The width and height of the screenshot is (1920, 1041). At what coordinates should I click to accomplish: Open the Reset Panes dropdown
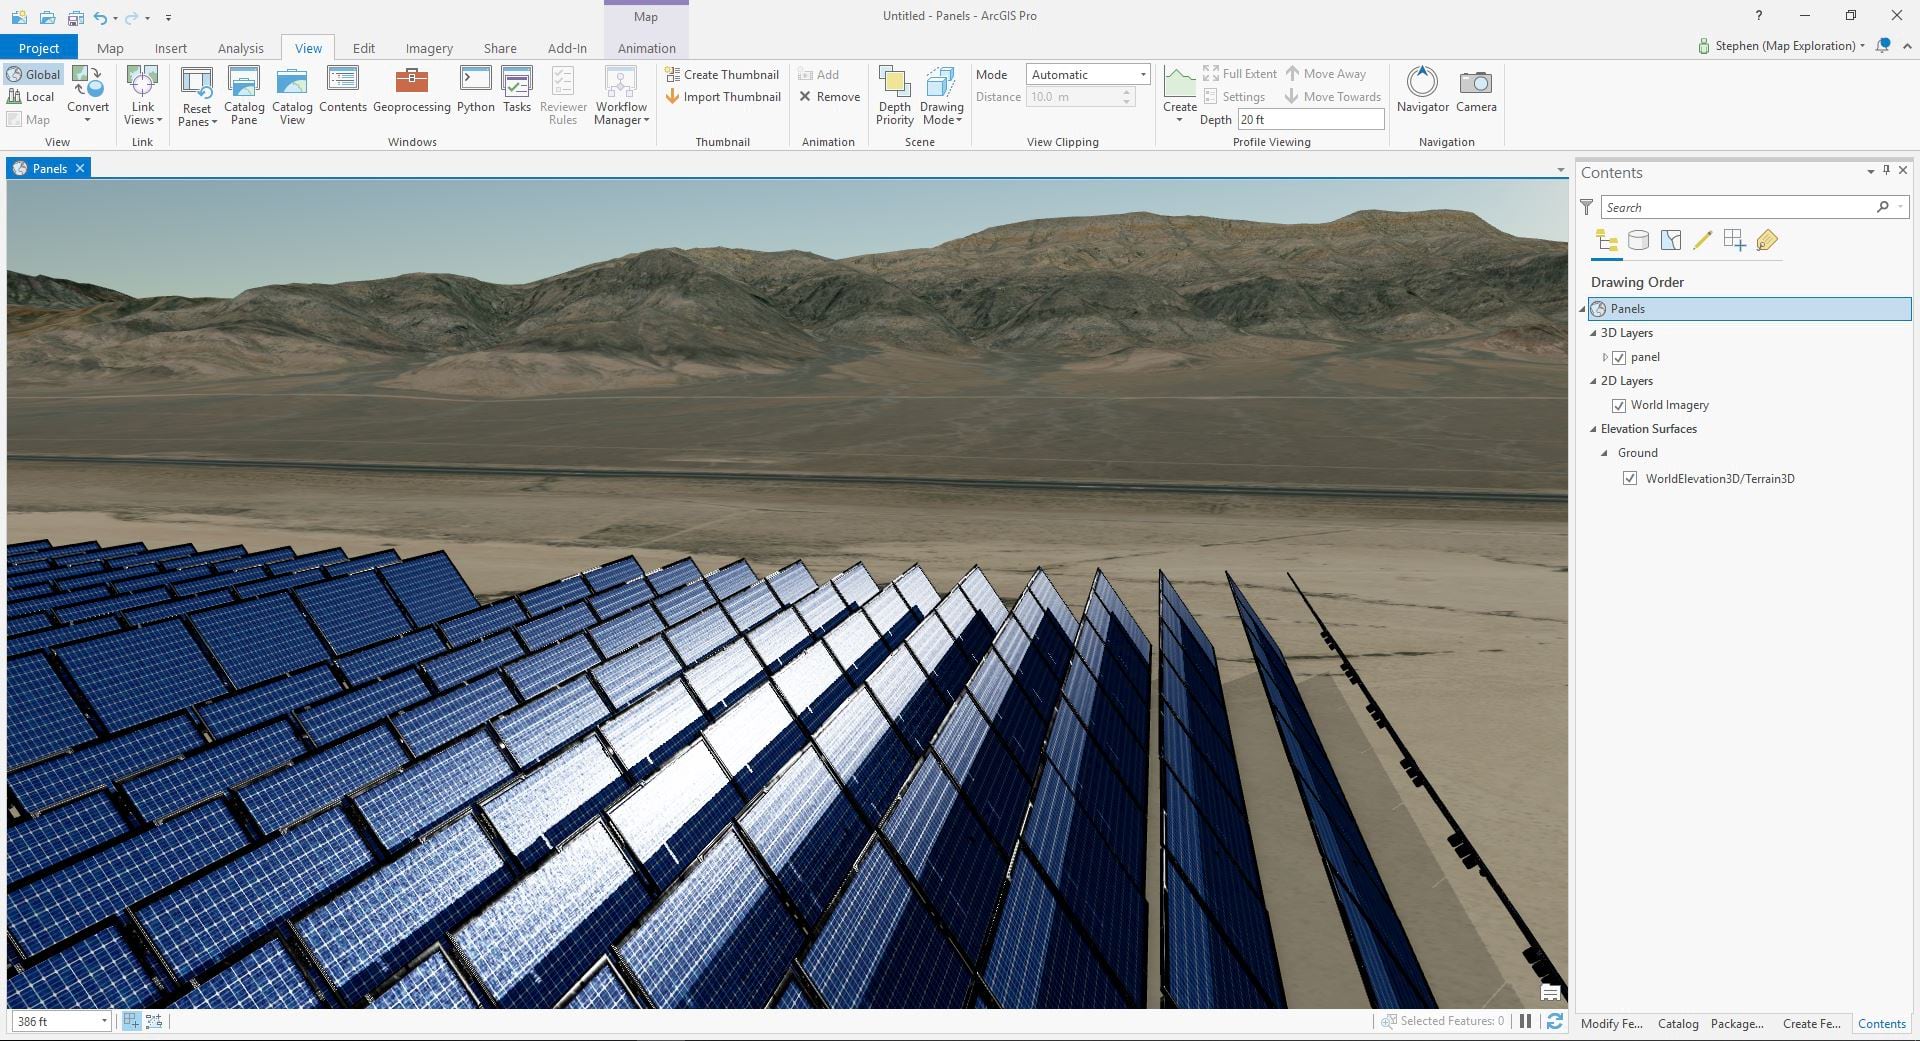click(196, 96)
